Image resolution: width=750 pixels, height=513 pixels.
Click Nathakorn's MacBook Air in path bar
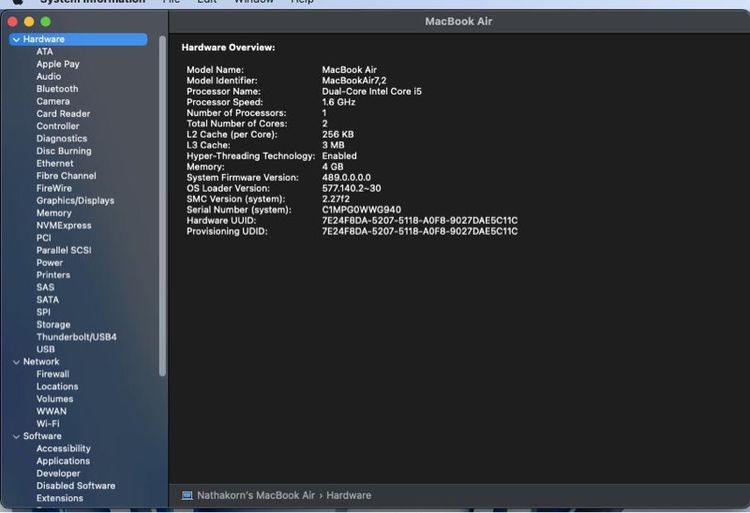click(256, 496)
